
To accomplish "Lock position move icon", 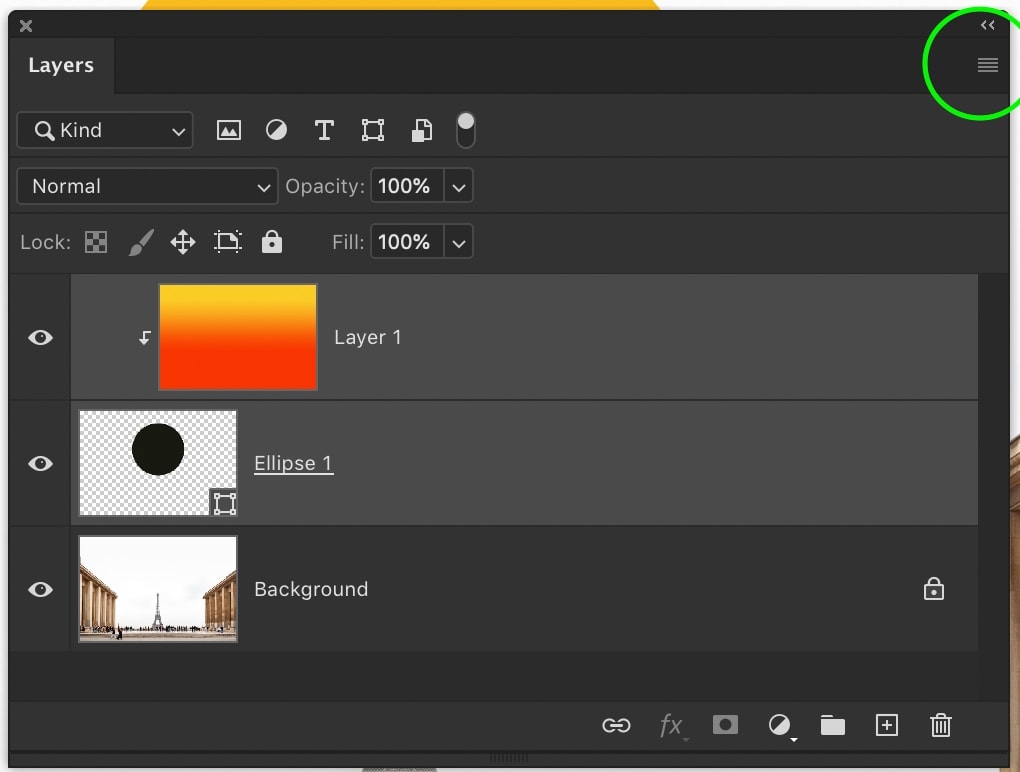I will coord(183,242).
